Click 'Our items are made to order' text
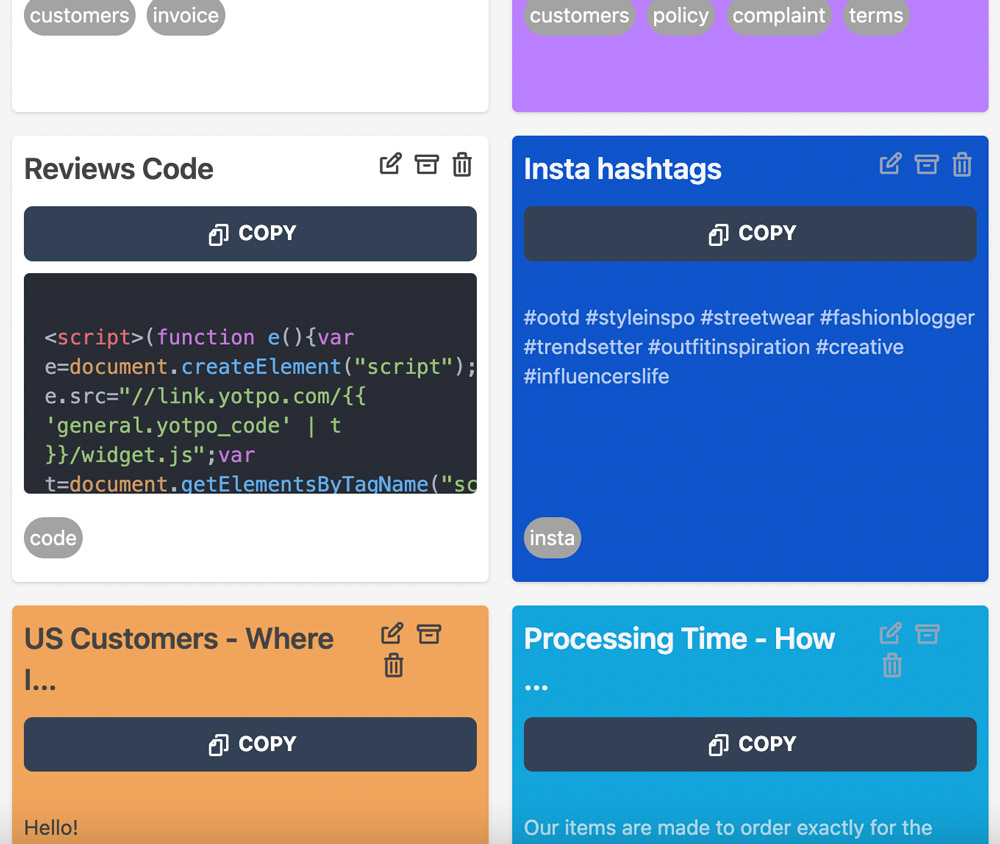Image resolution: width=1000 pixels, height=844 pixels. pyautogui.click(x=728, y=828)
